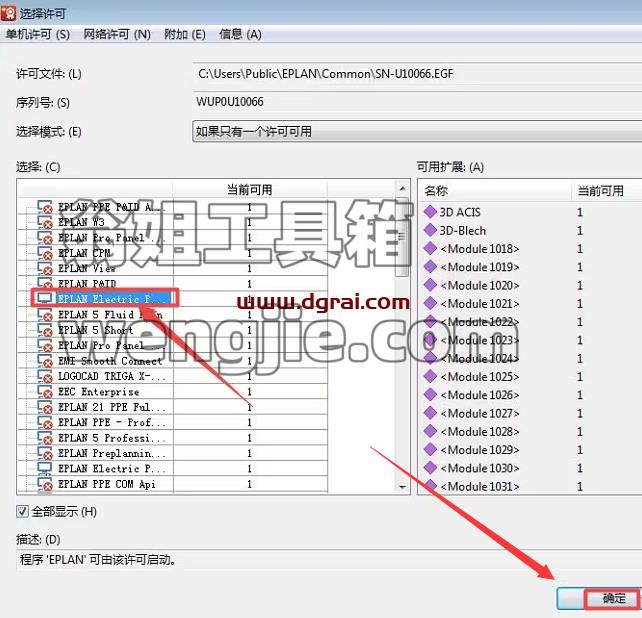Click the 序列号 WUP0U10066 field
This screenshot has height=618, width=642.
click(x=417, y=102)
